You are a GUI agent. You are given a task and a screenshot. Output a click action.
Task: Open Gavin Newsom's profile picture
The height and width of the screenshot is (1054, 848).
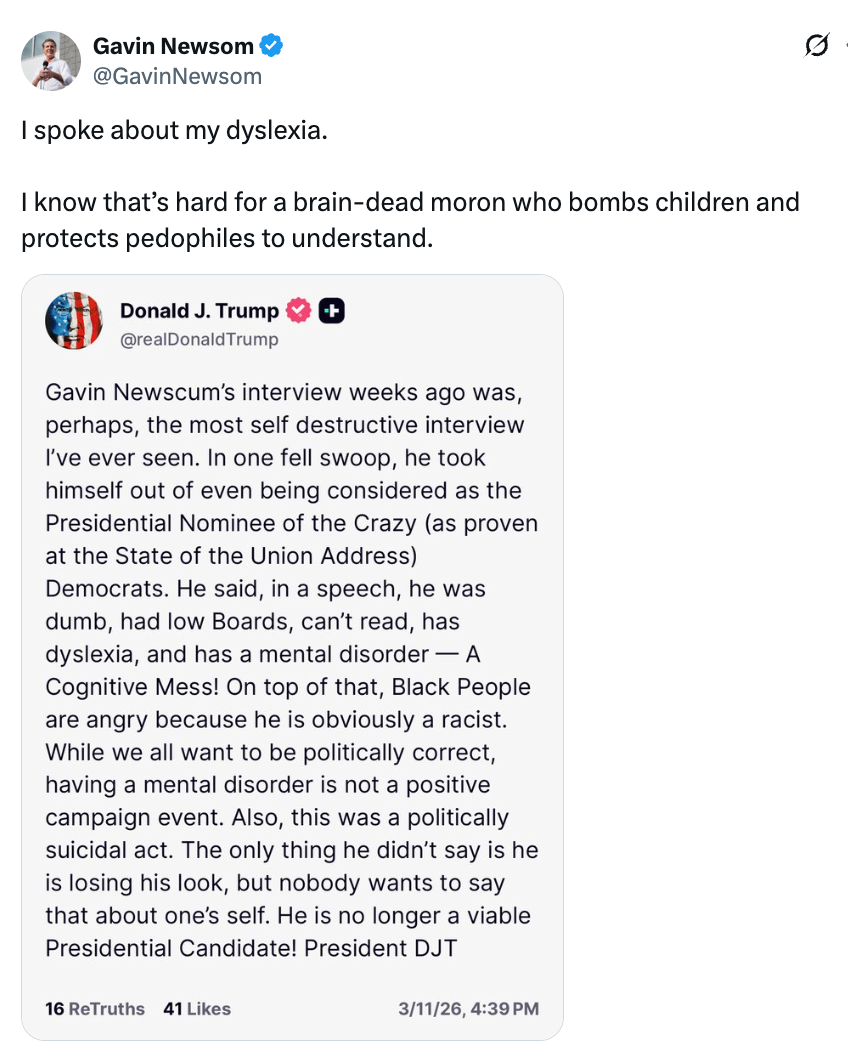click(x=50, y=61)
